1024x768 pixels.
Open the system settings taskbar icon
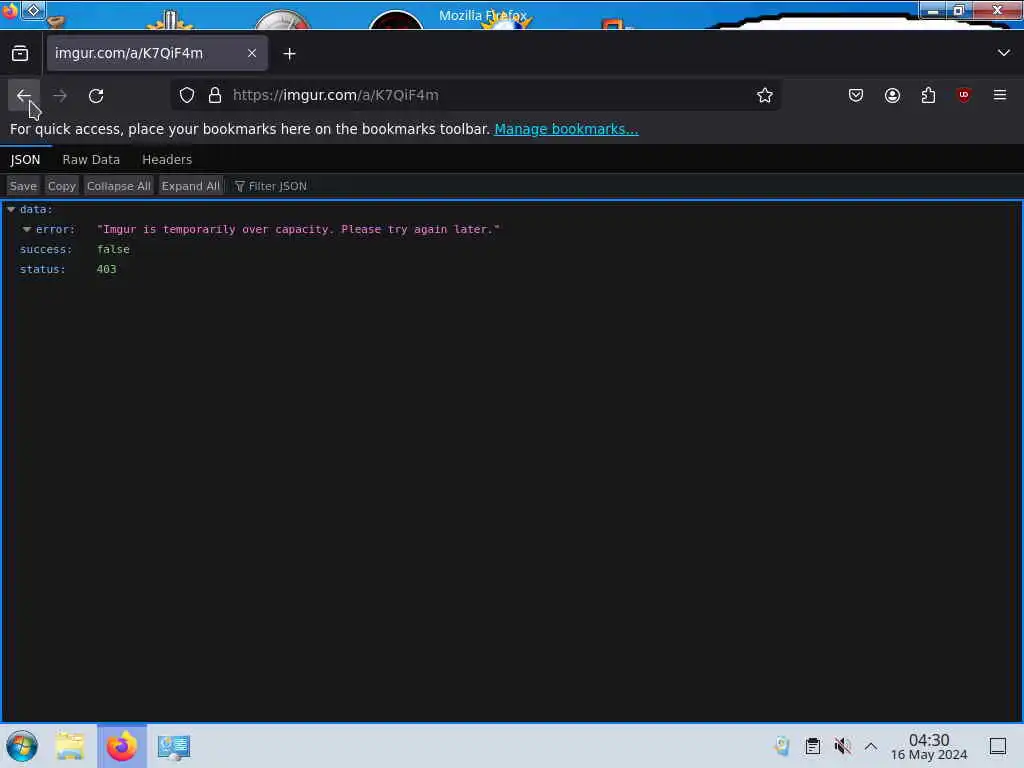point(174,746)
